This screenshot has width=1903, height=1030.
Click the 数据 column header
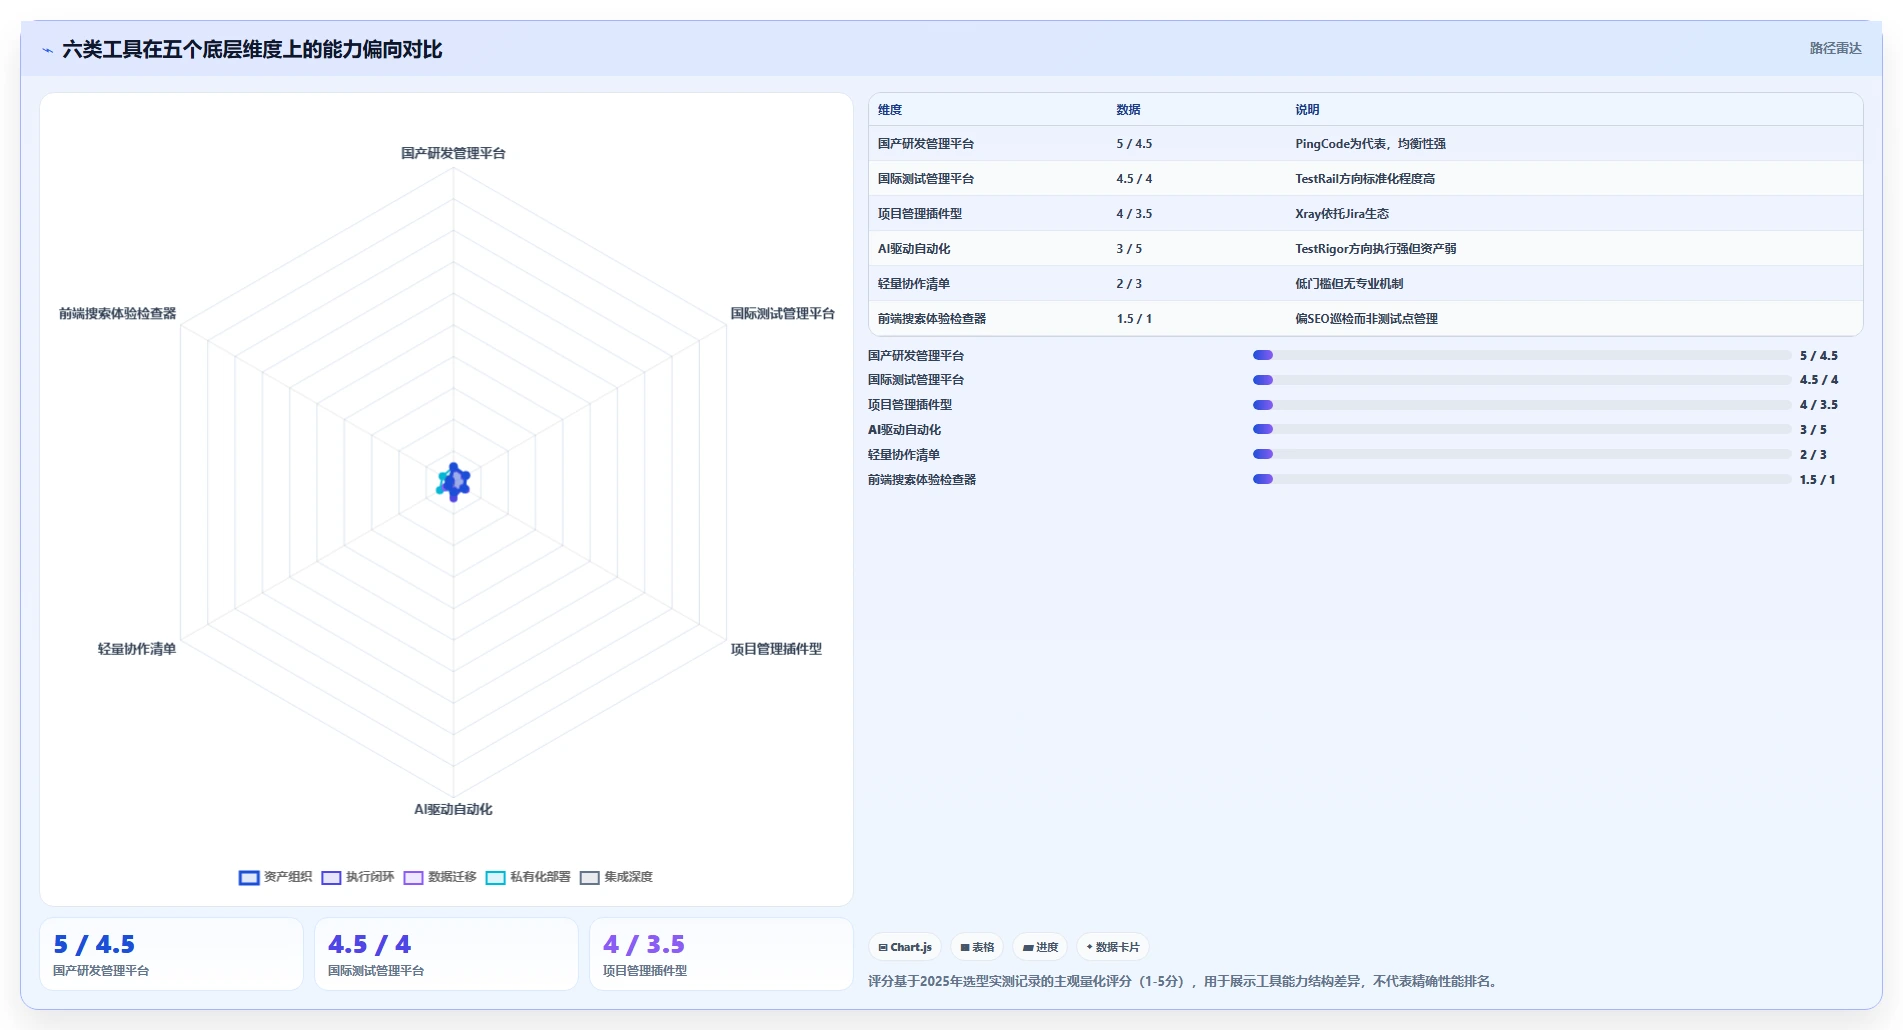[x=1128, y=110]
